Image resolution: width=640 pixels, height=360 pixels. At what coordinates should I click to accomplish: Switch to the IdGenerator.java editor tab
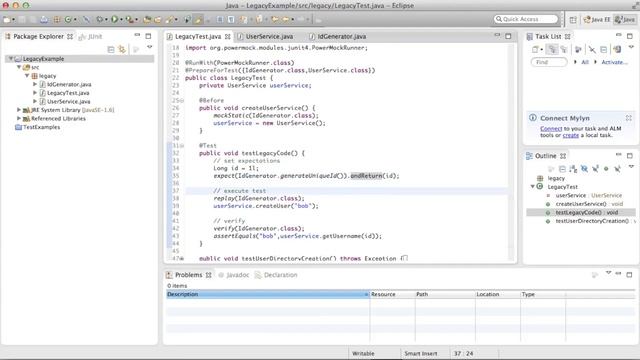tap(342, 37)
